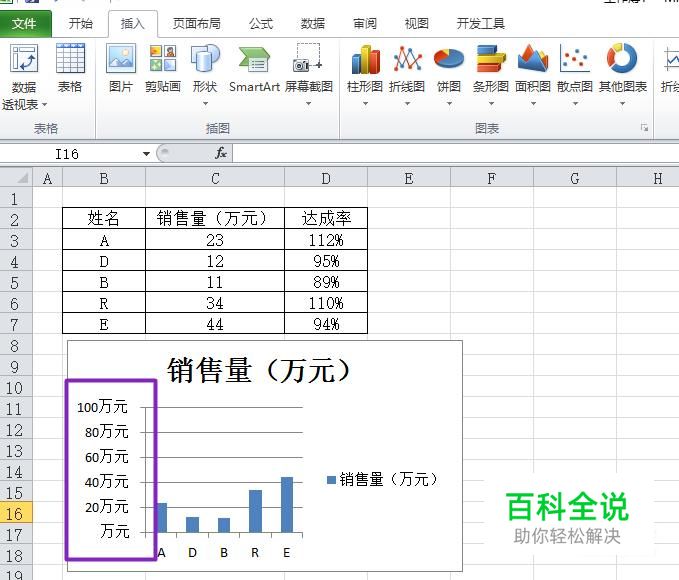
Task: Open the 图表 group dialog launcher
Action: (x=644, y=128)
